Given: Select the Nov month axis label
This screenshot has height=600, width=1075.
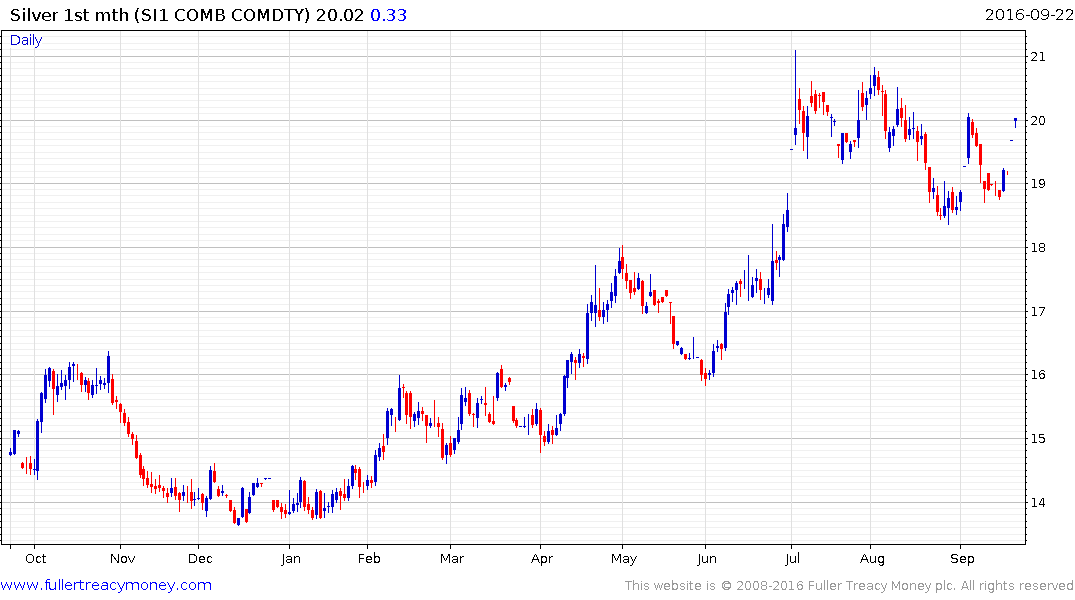Looking at the screenshot, I should (123, 559).
